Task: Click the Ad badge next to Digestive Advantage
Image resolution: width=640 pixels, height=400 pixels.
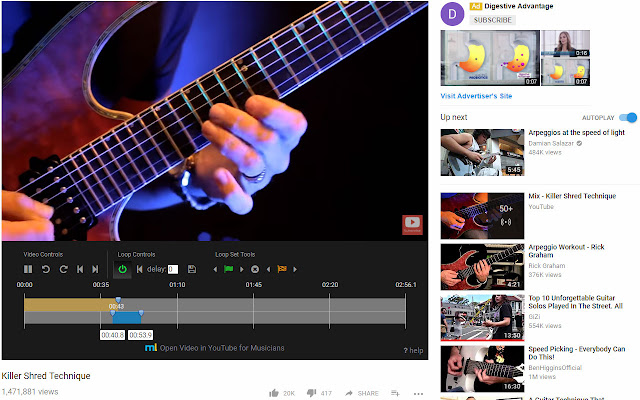Action: pyautogui.click(x=476, y=6)
